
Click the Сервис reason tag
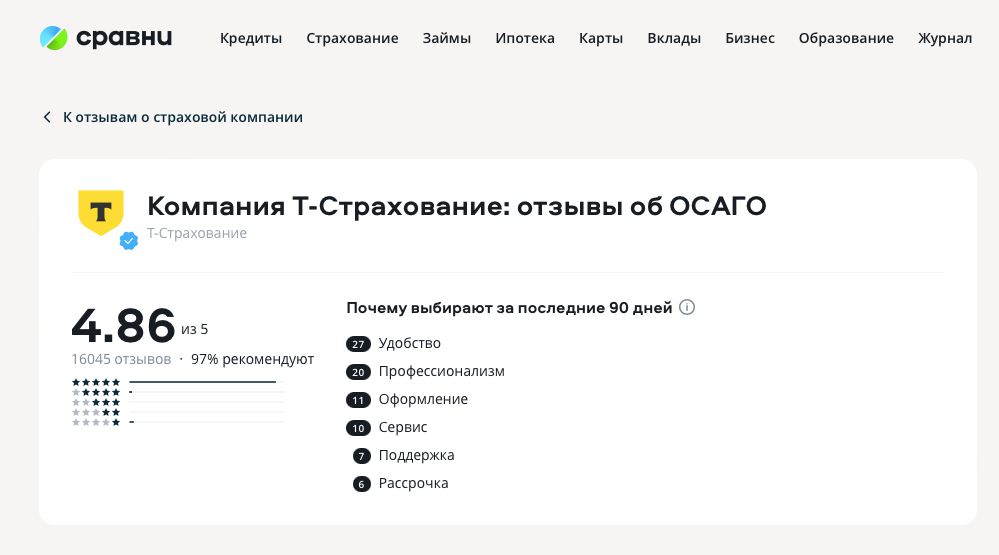pyautogui.click(x=403, y=428)
